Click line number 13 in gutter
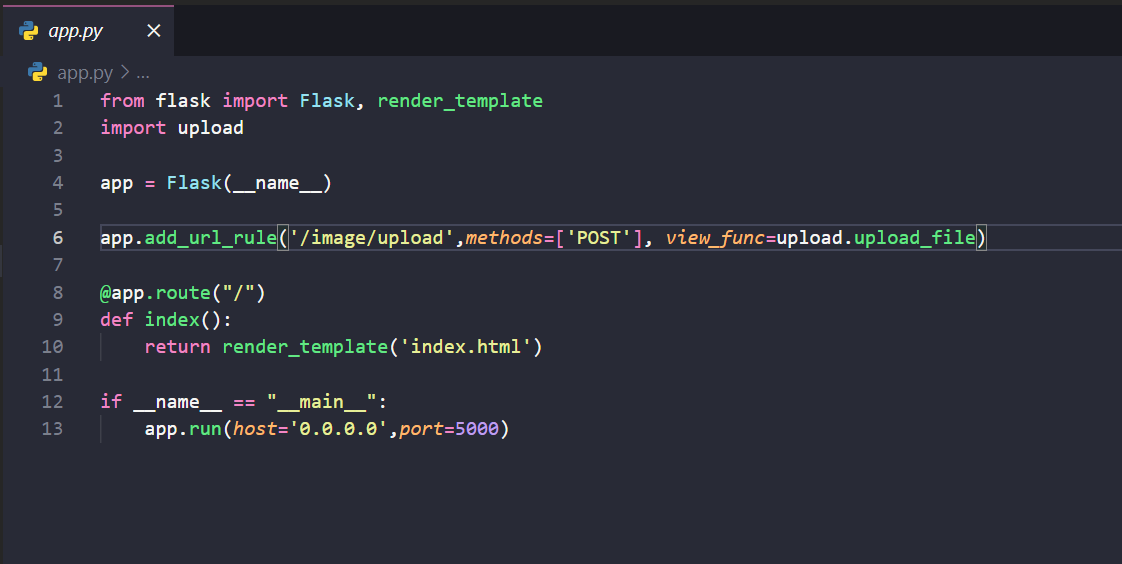 click(52, 429)
